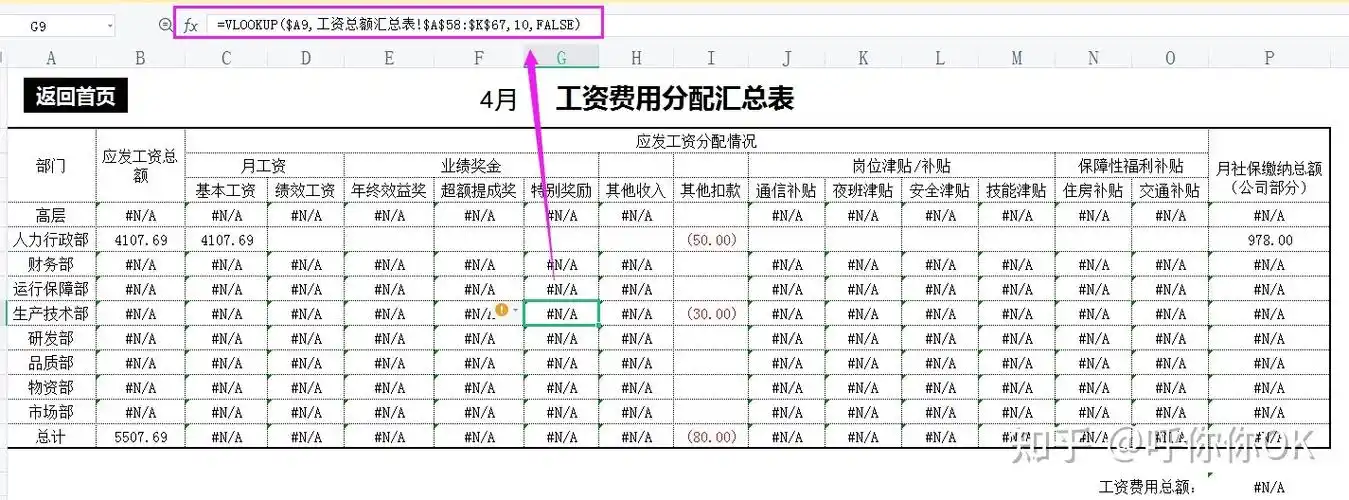Click the (80.00) total deduction cell
This screenshot has width=1349, height=500.
710,436
